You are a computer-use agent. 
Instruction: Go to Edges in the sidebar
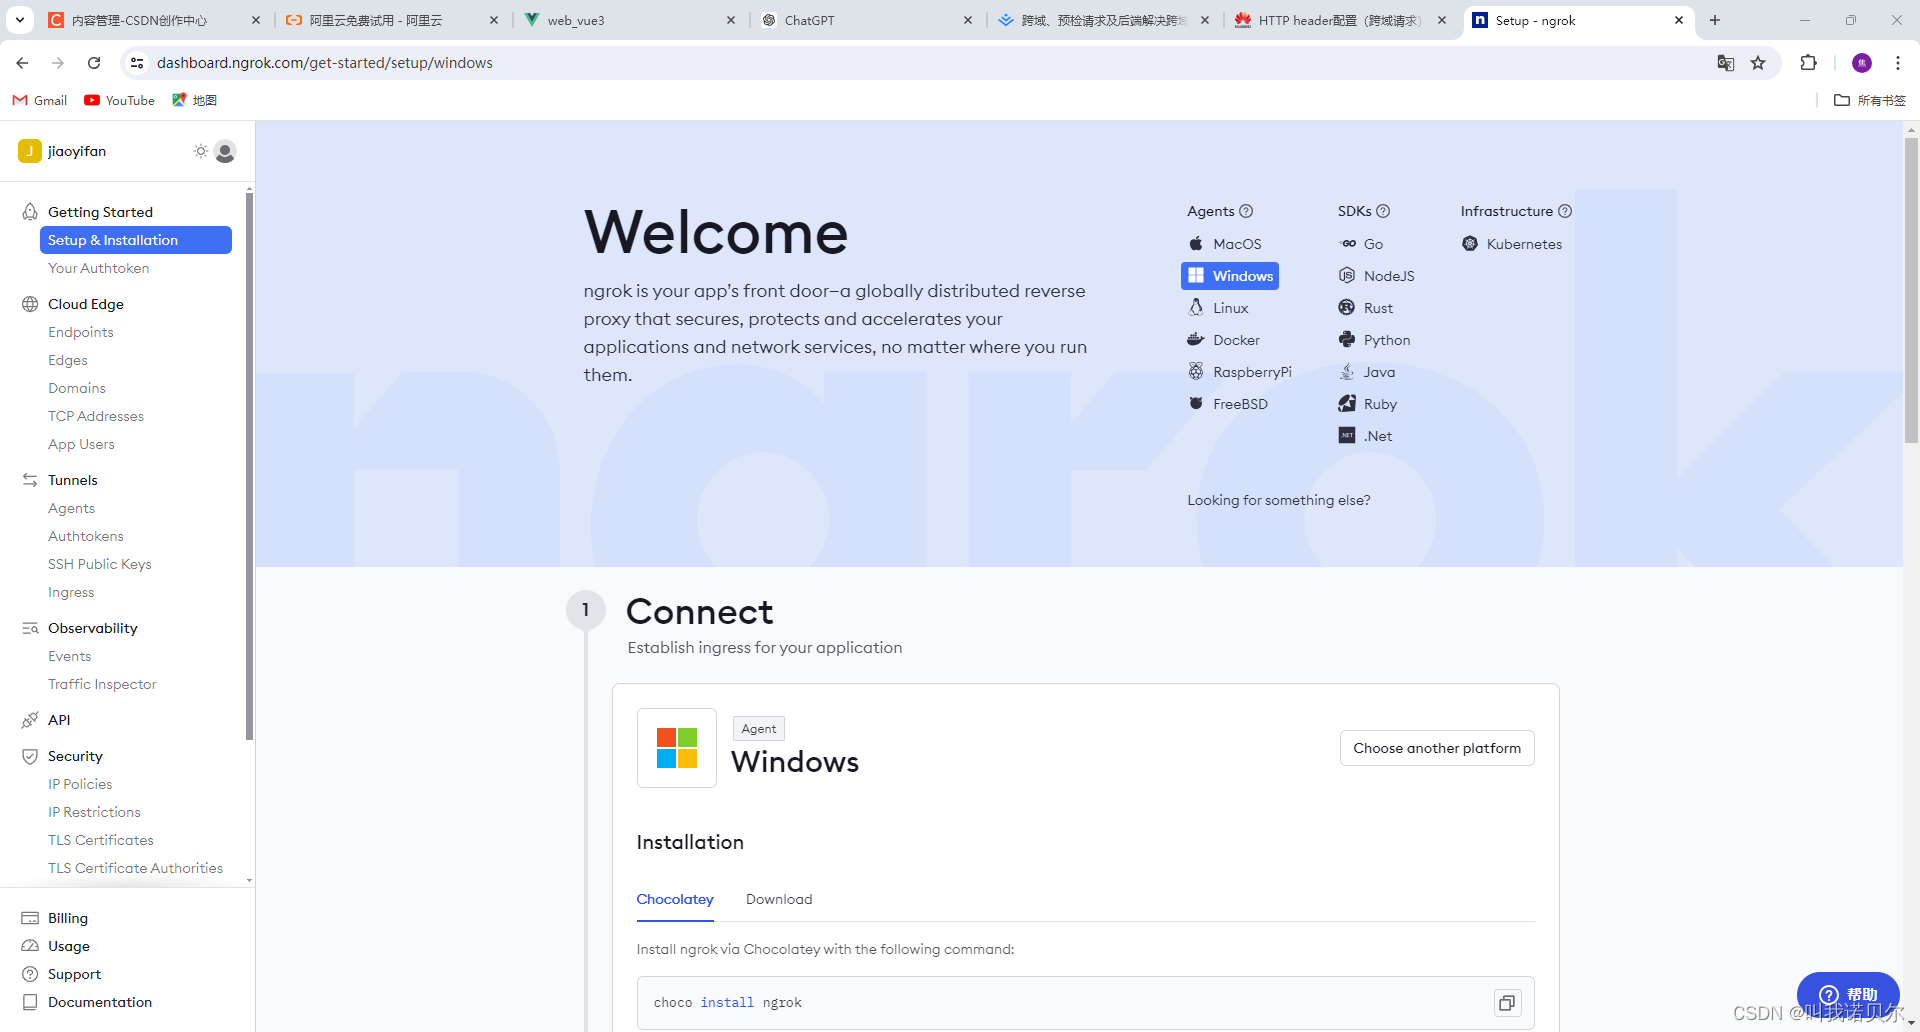pyautogui.click(x=68, y=360)
